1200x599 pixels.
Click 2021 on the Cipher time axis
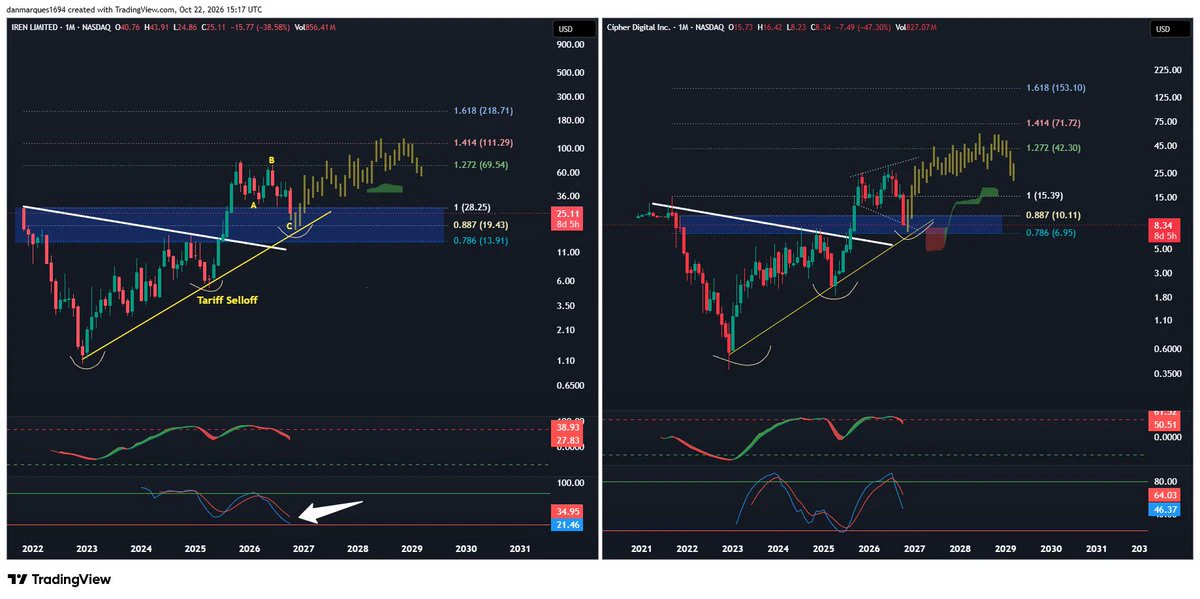(642, 549)
